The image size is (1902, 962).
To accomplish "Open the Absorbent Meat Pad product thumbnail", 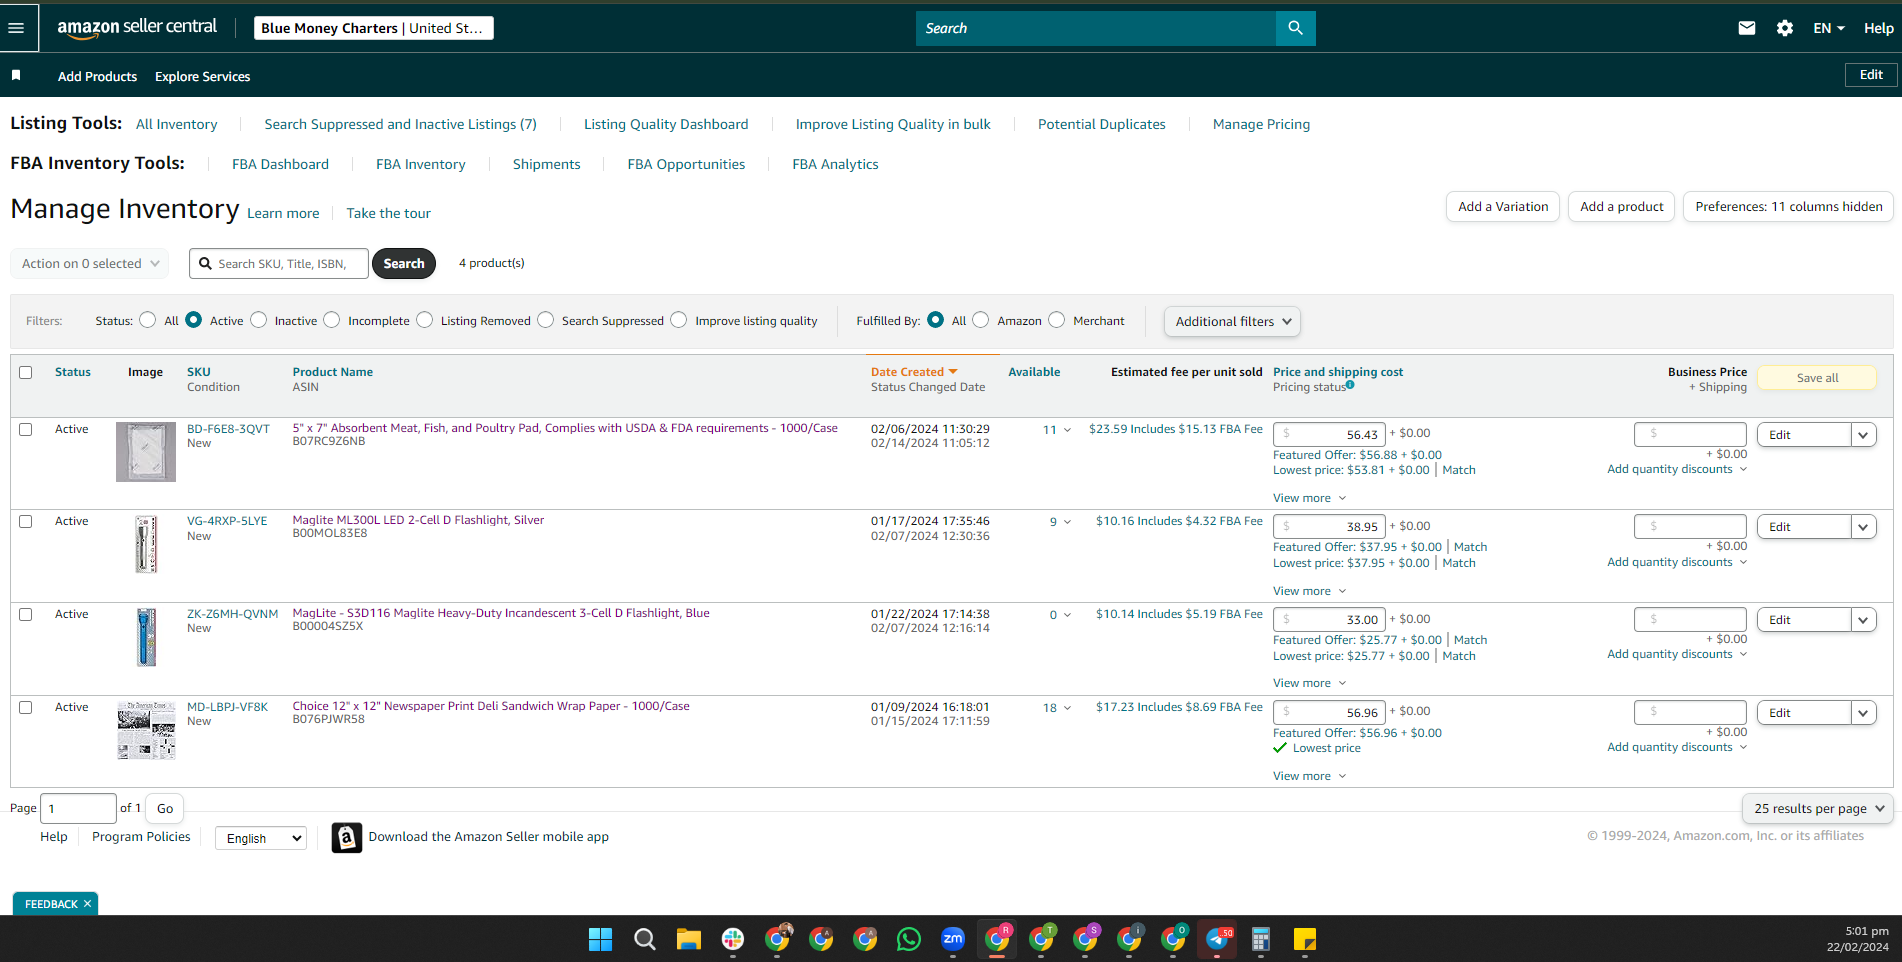I will click(146, 452).
